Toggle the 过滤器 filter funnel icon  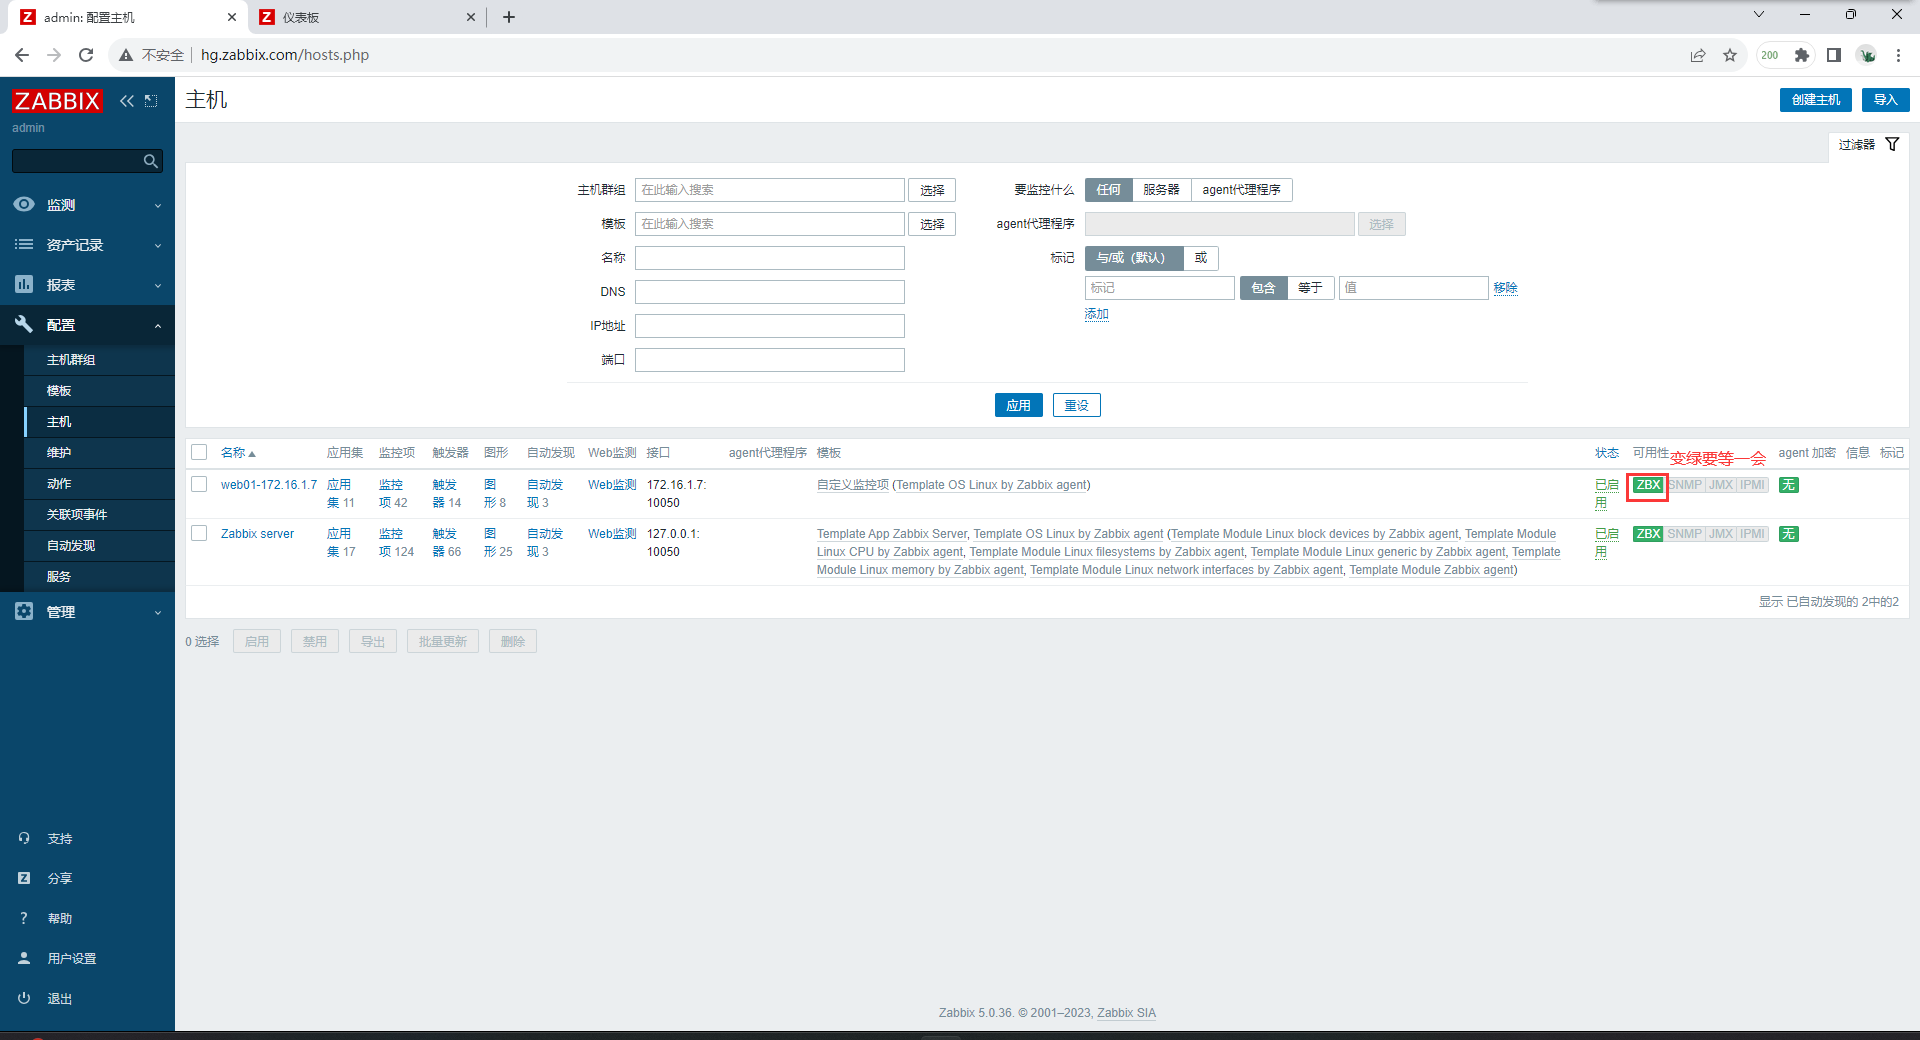1892,145
